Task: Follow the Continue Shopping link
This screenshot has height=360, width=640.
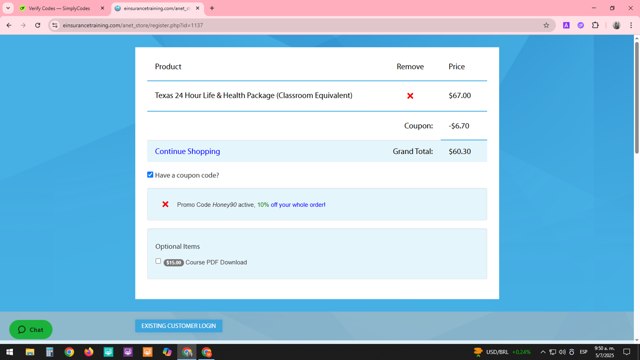Action: pos(187,151)
